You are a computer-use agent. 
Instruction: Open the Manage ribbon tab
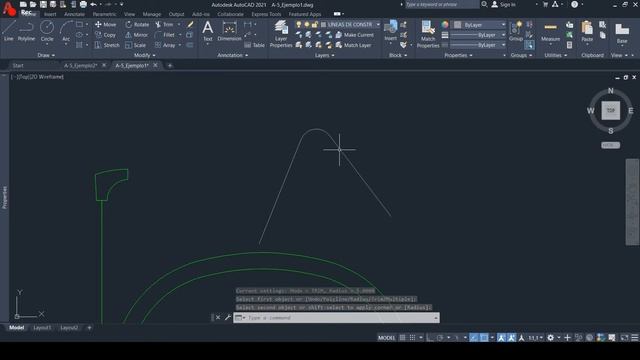[151, 14]
